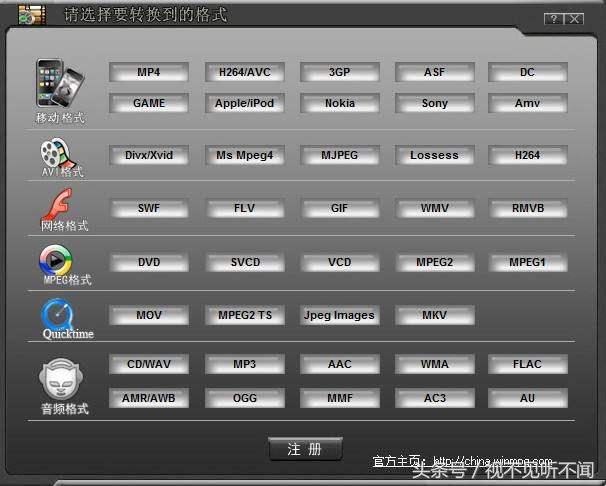
Task: Choose MP4 as the output format
Action: tap(149, 73)
